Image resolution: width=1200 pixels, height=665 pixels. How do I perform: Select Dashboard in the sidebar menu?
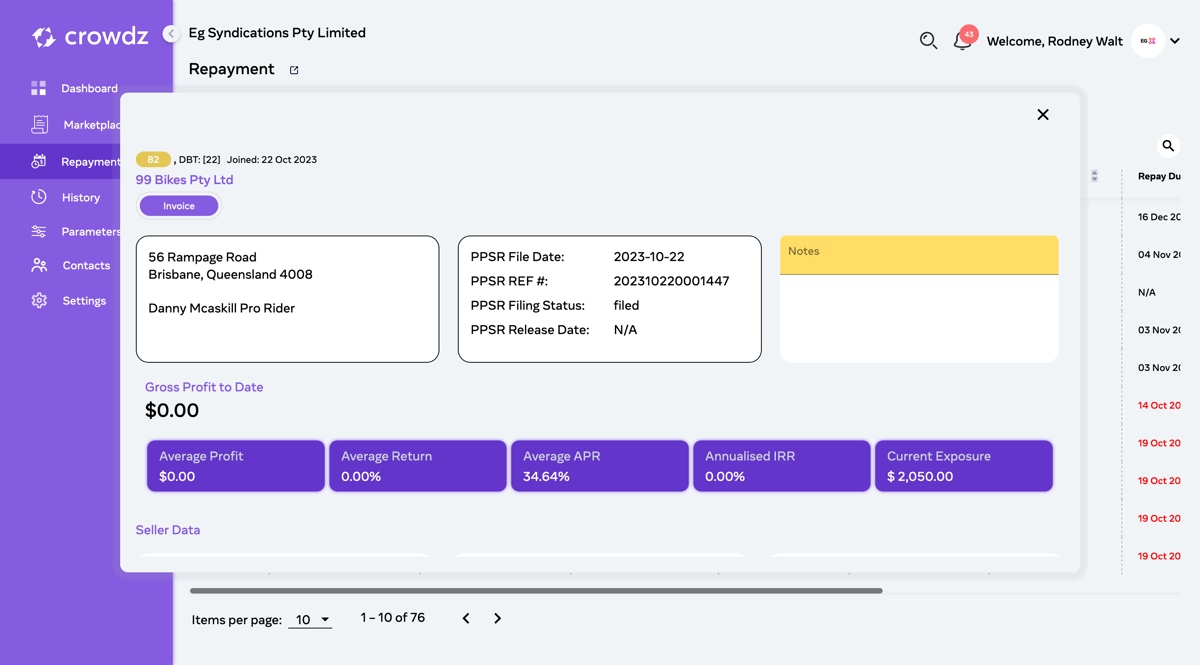tap(89, 88)
